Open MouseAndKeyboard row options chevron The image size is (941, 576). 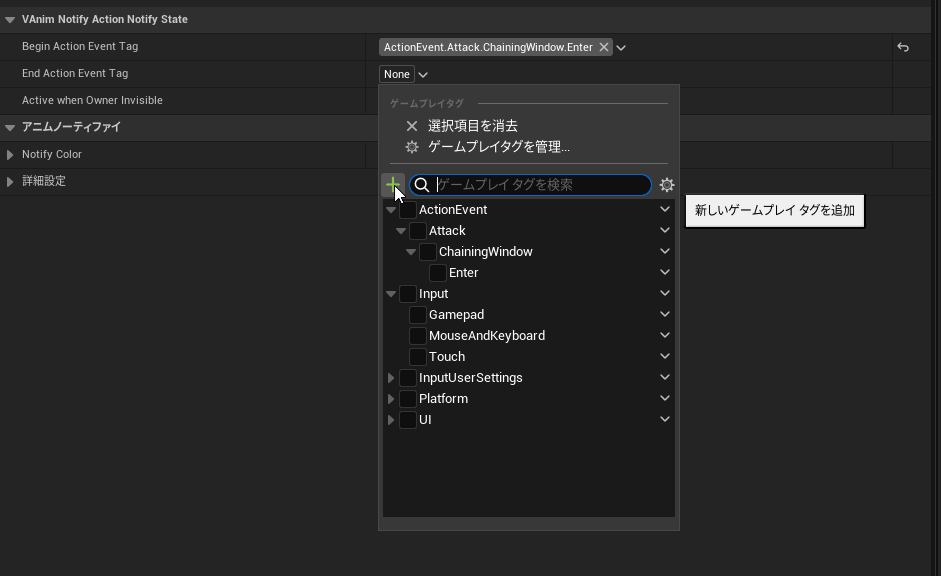click(x=665, y=335)
